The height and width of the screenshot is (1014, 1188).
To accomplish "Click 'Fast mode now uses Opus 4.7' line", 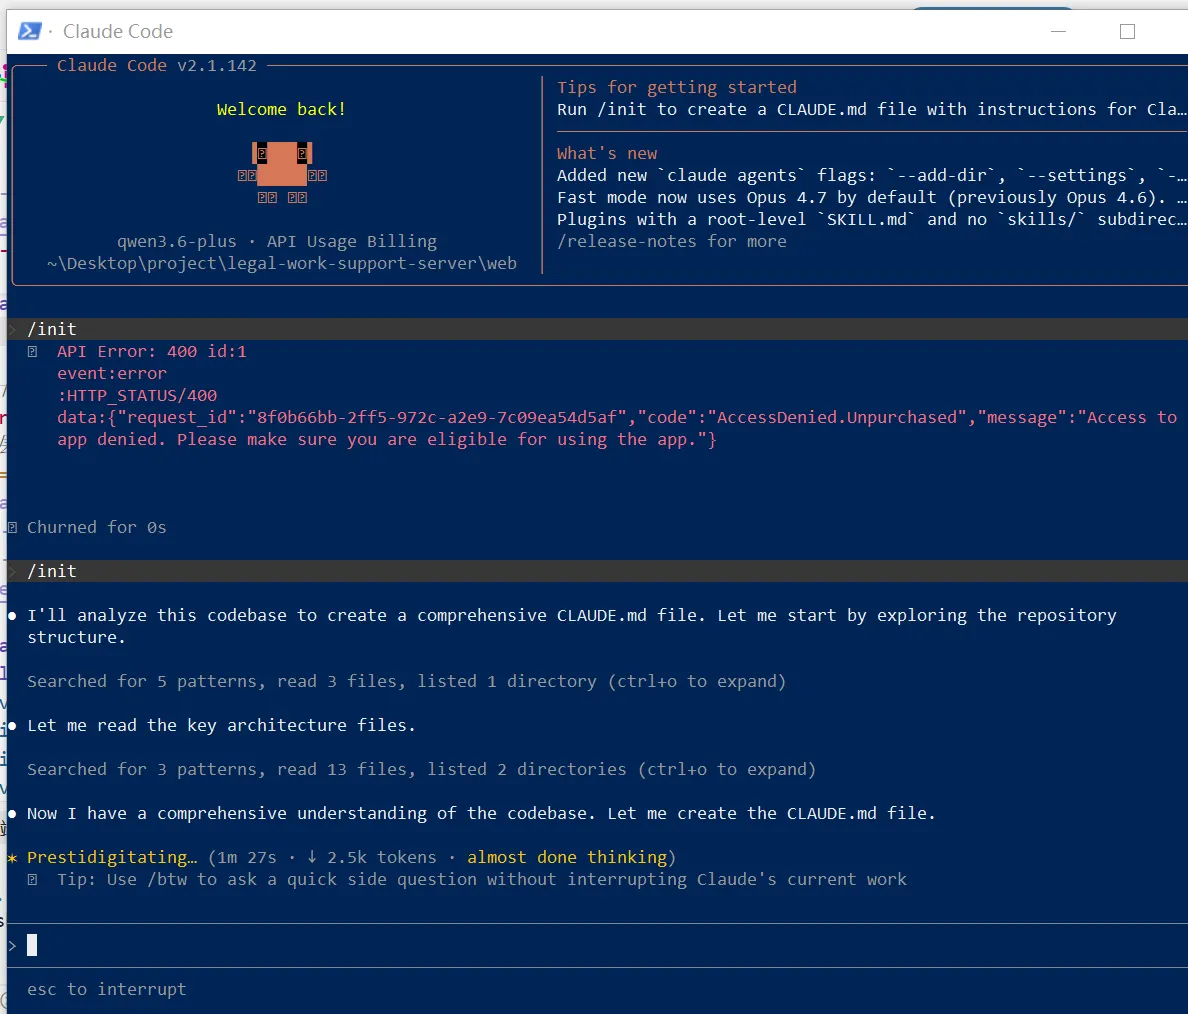I will pos(871,197).
